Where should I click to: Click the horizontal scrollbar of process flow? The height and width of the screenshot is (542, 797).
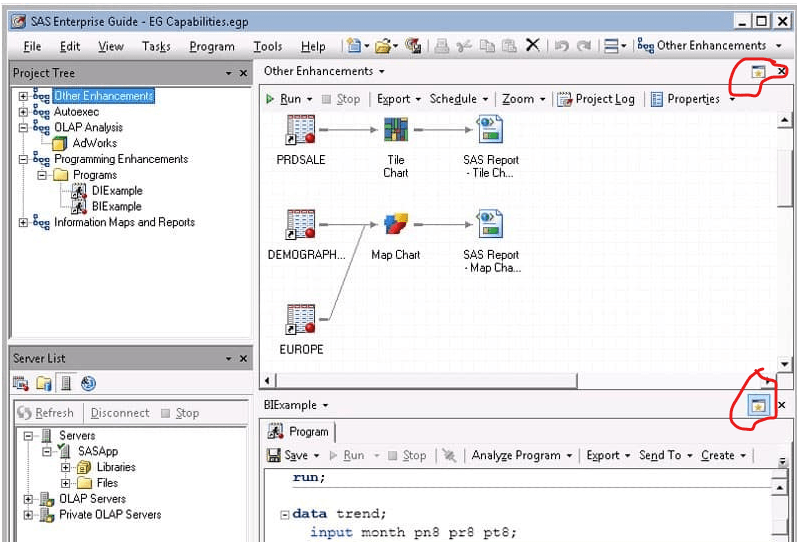[426, 380]
